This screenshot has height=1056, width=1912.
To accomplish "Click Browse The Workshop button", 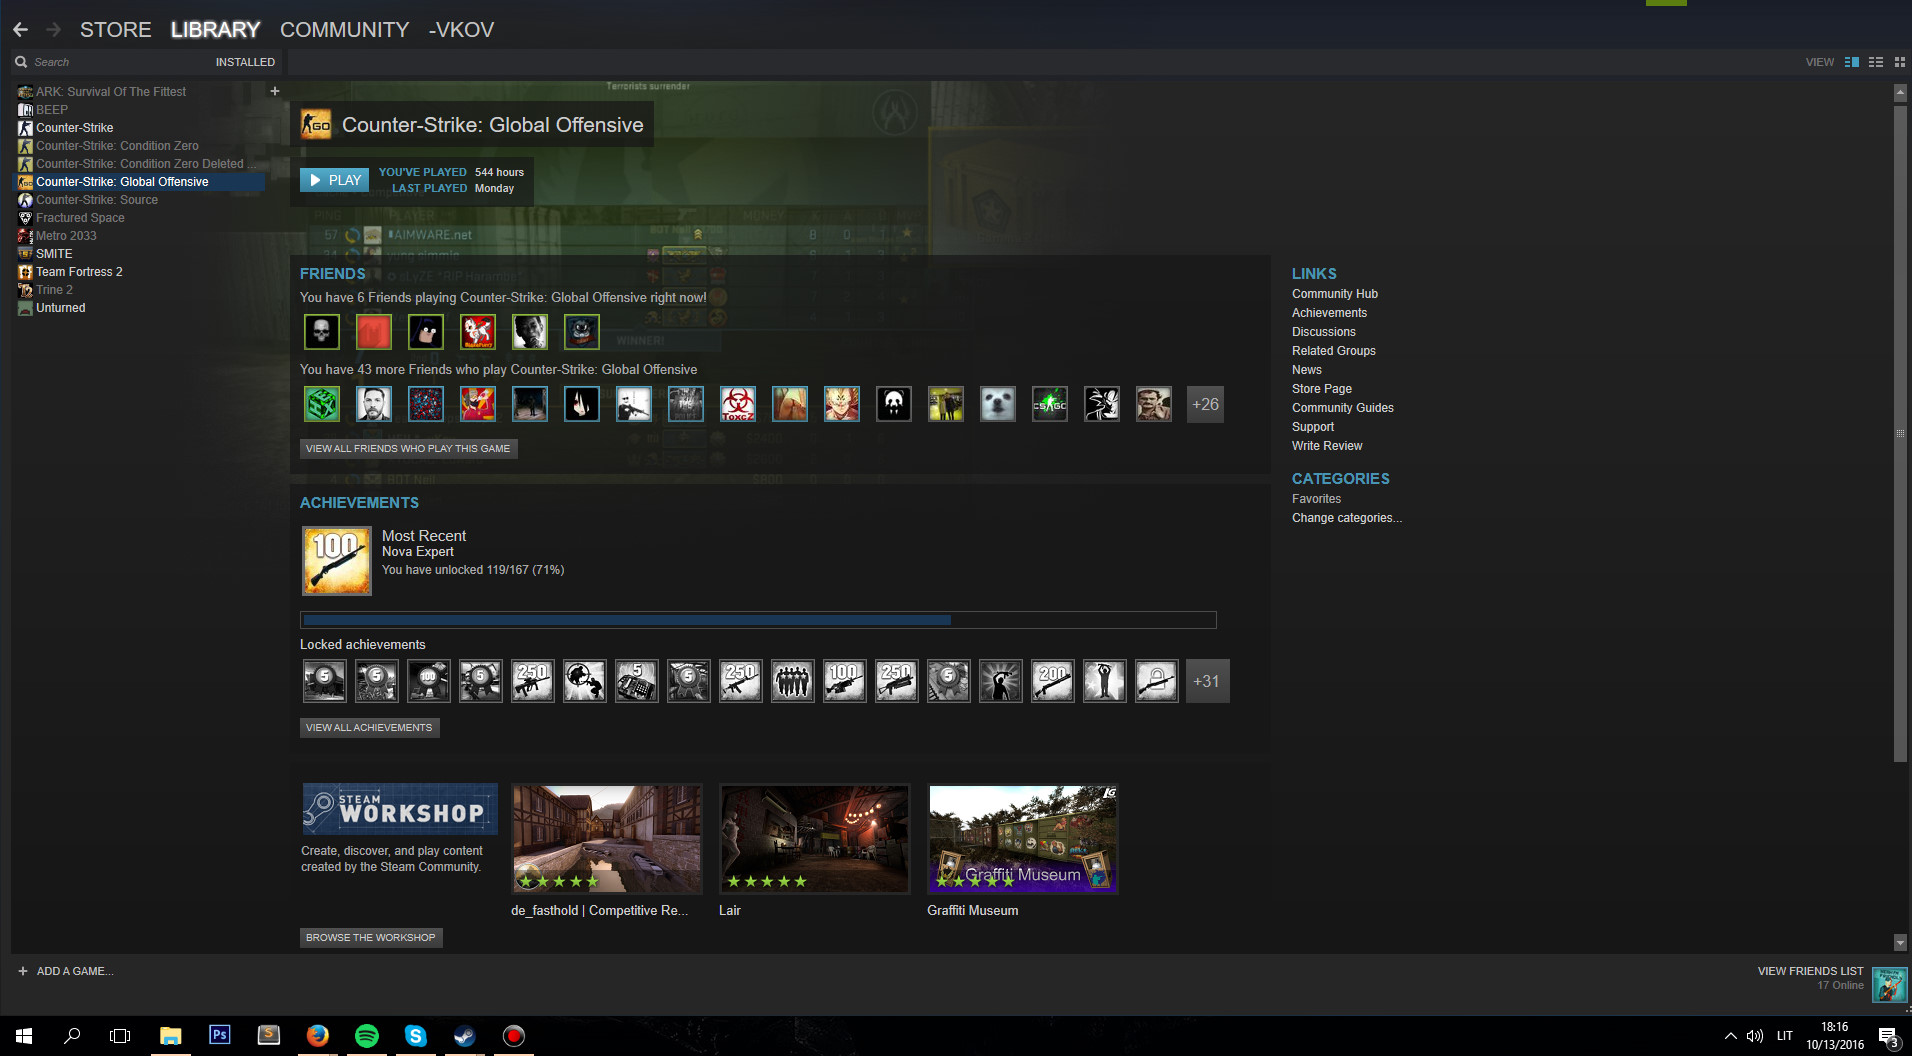I will [x=371, y=938].
